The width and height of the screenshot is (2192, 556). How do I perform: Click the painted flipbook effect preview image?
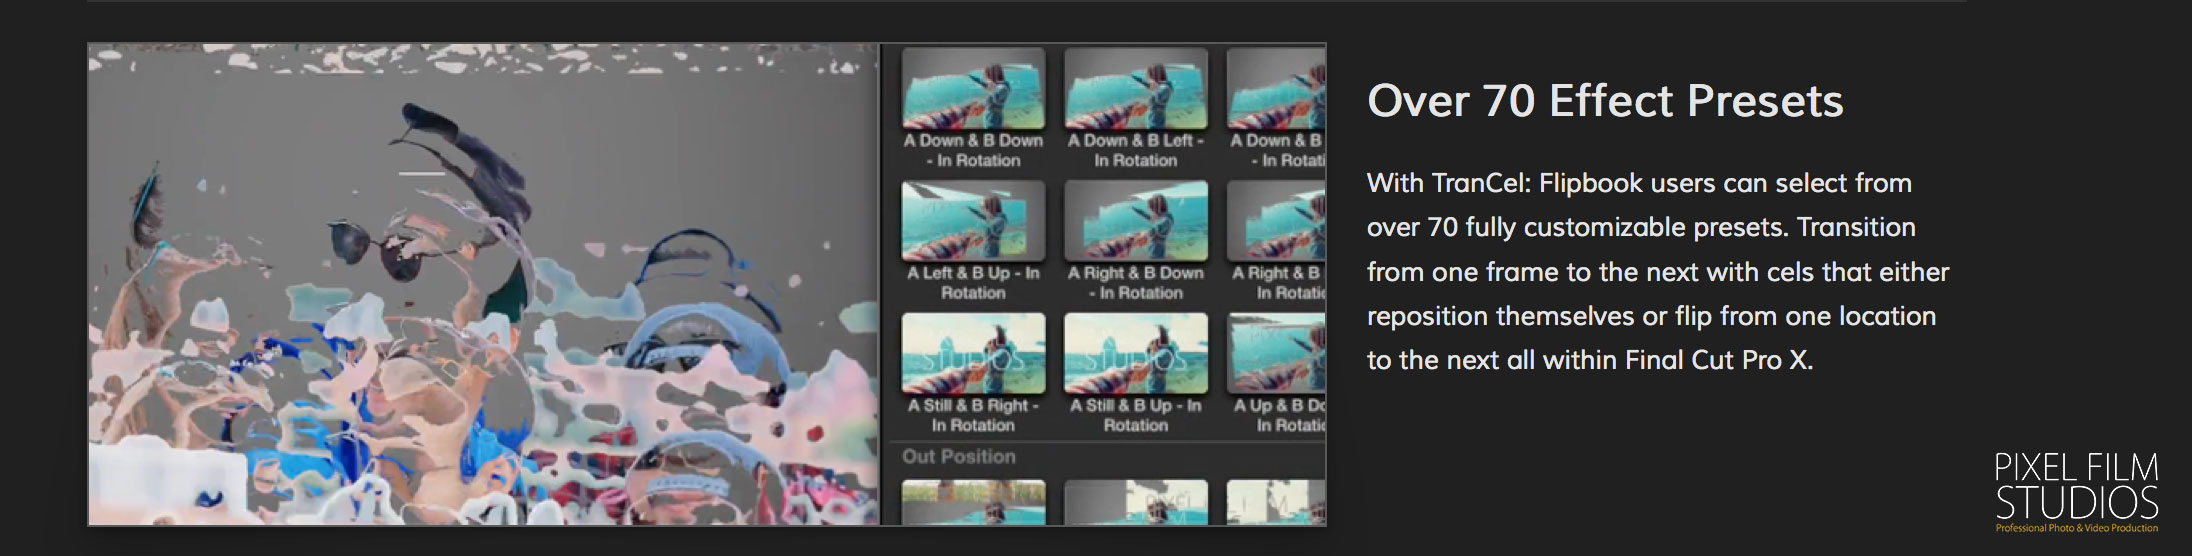click(484, 284)
